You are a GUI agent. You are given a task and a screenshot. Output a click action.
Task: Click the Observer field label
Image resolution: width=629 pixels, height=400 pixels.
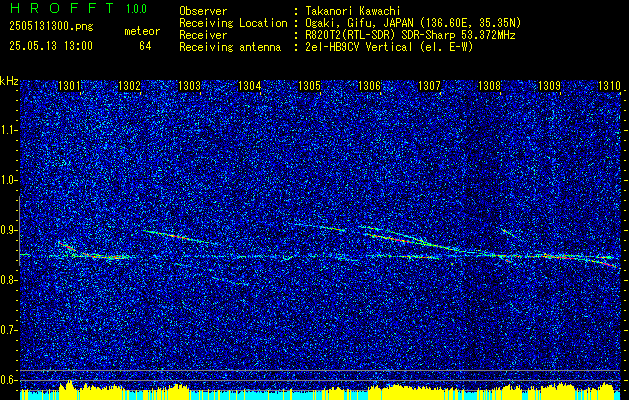pos(203,11)
